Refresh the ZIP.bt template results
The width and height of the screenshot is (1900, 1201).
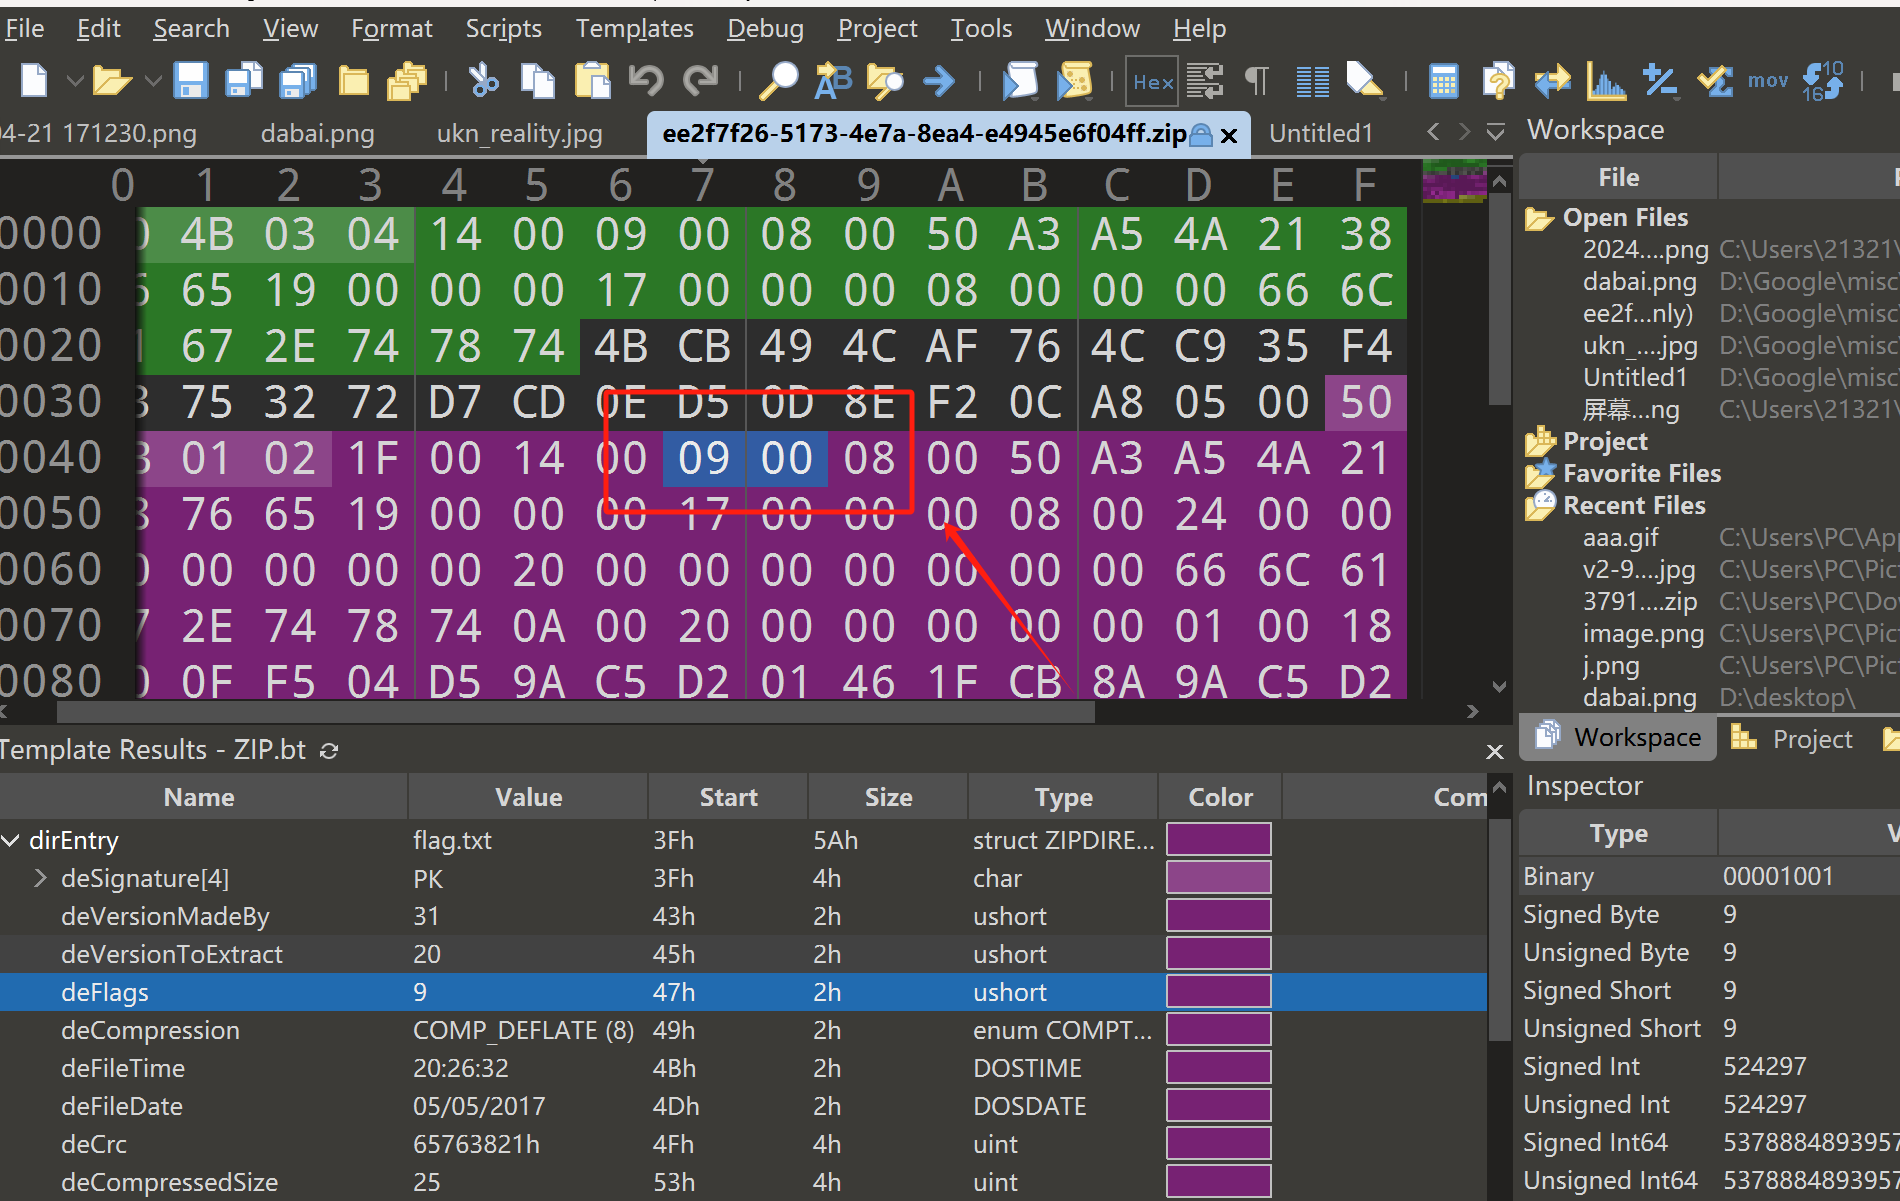pos(329,750)
